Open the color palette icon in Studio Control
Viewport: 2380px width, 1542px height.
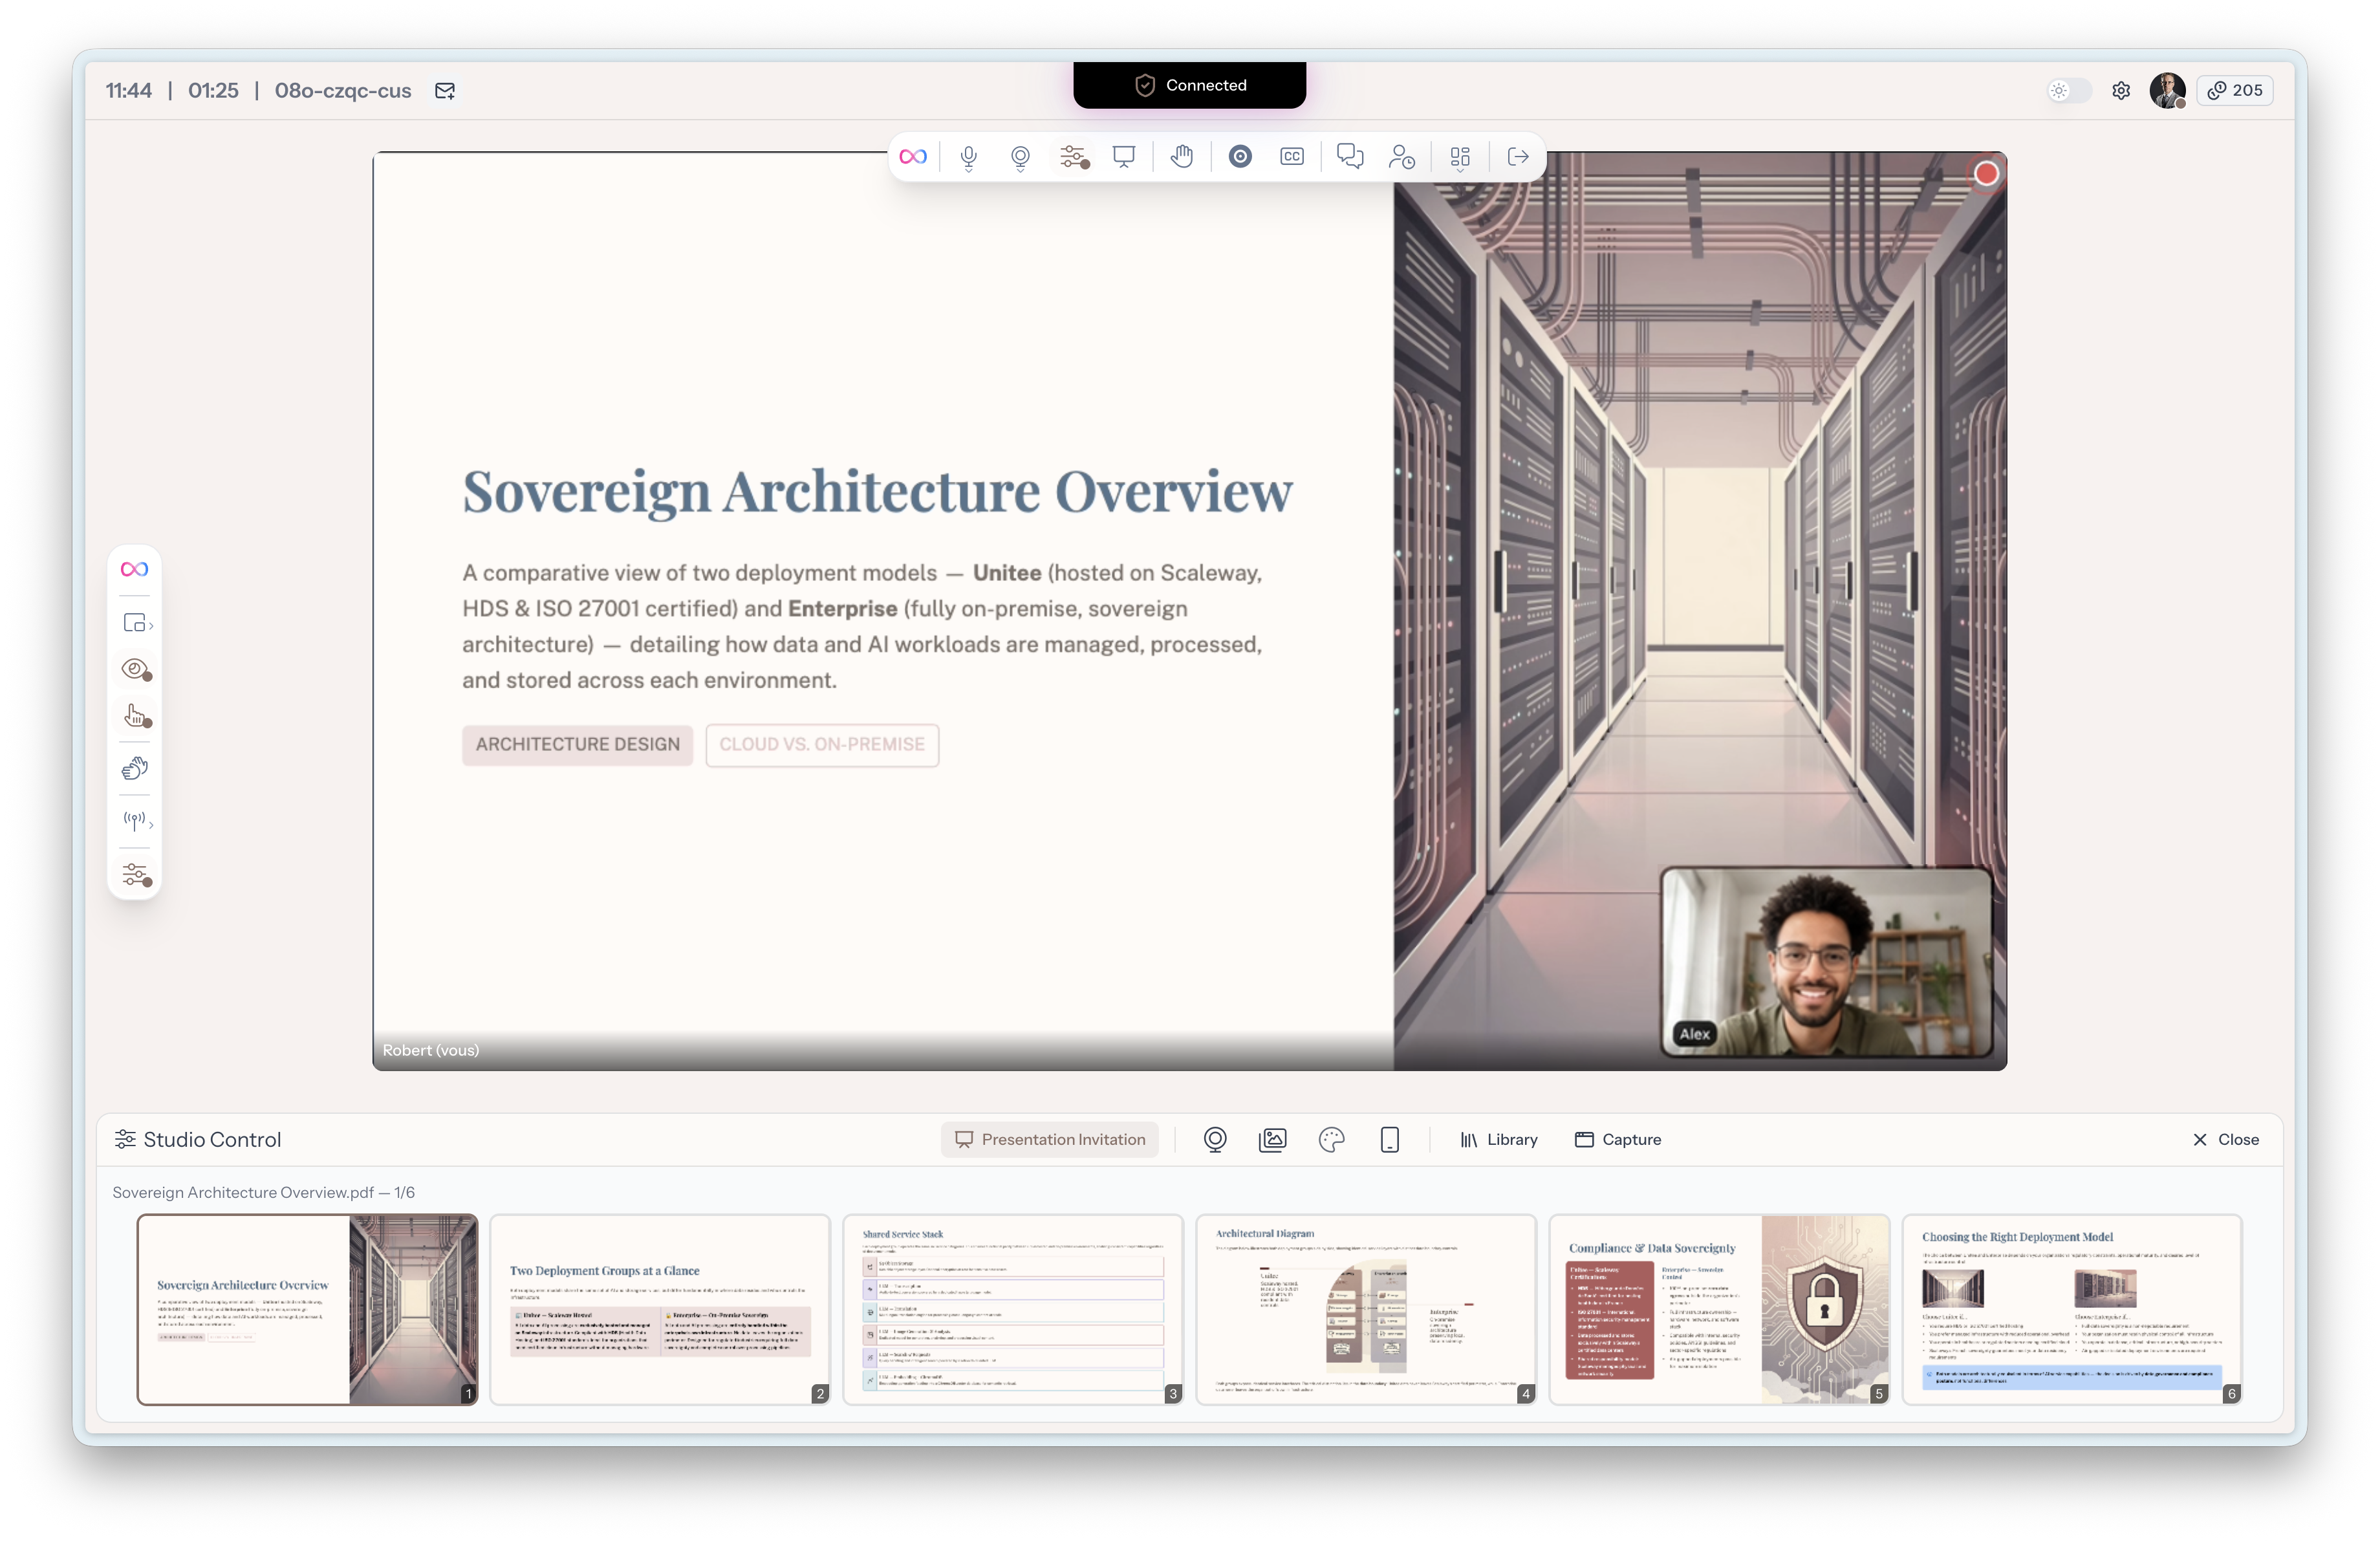(x=1331, y=1140)
